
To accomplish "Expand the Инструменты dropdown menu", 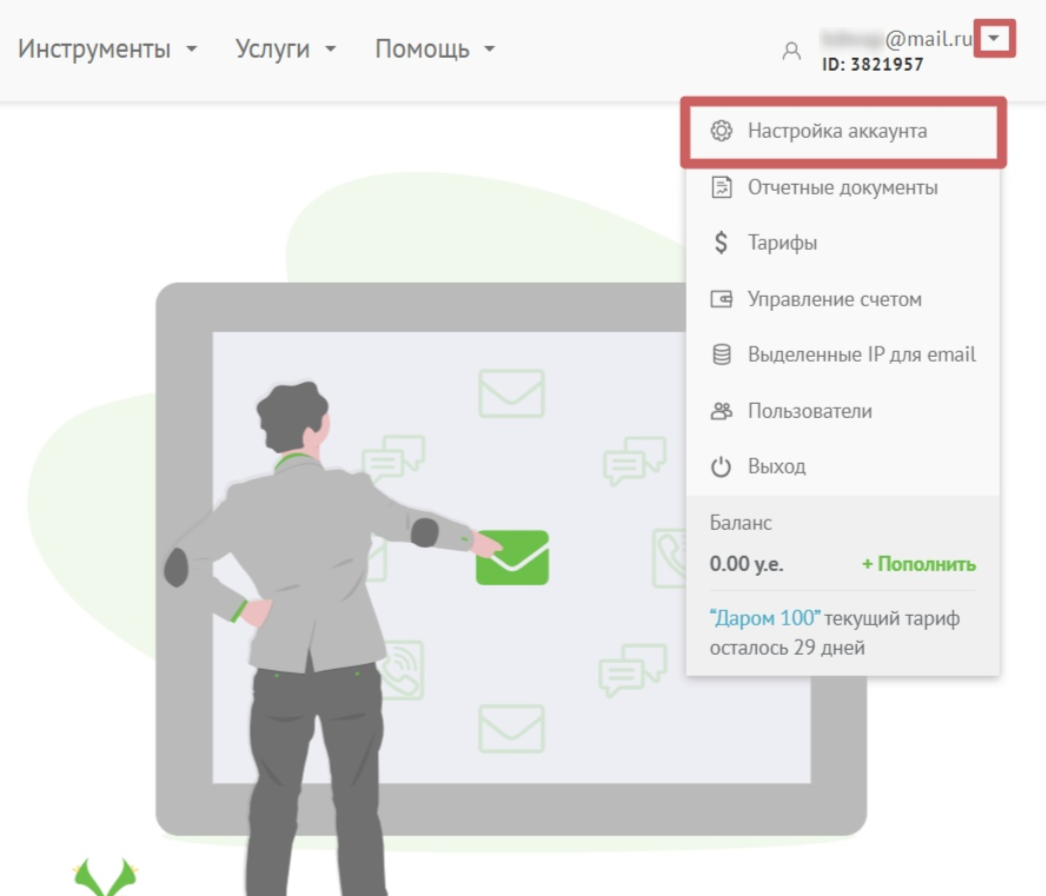I will point(107,49).
